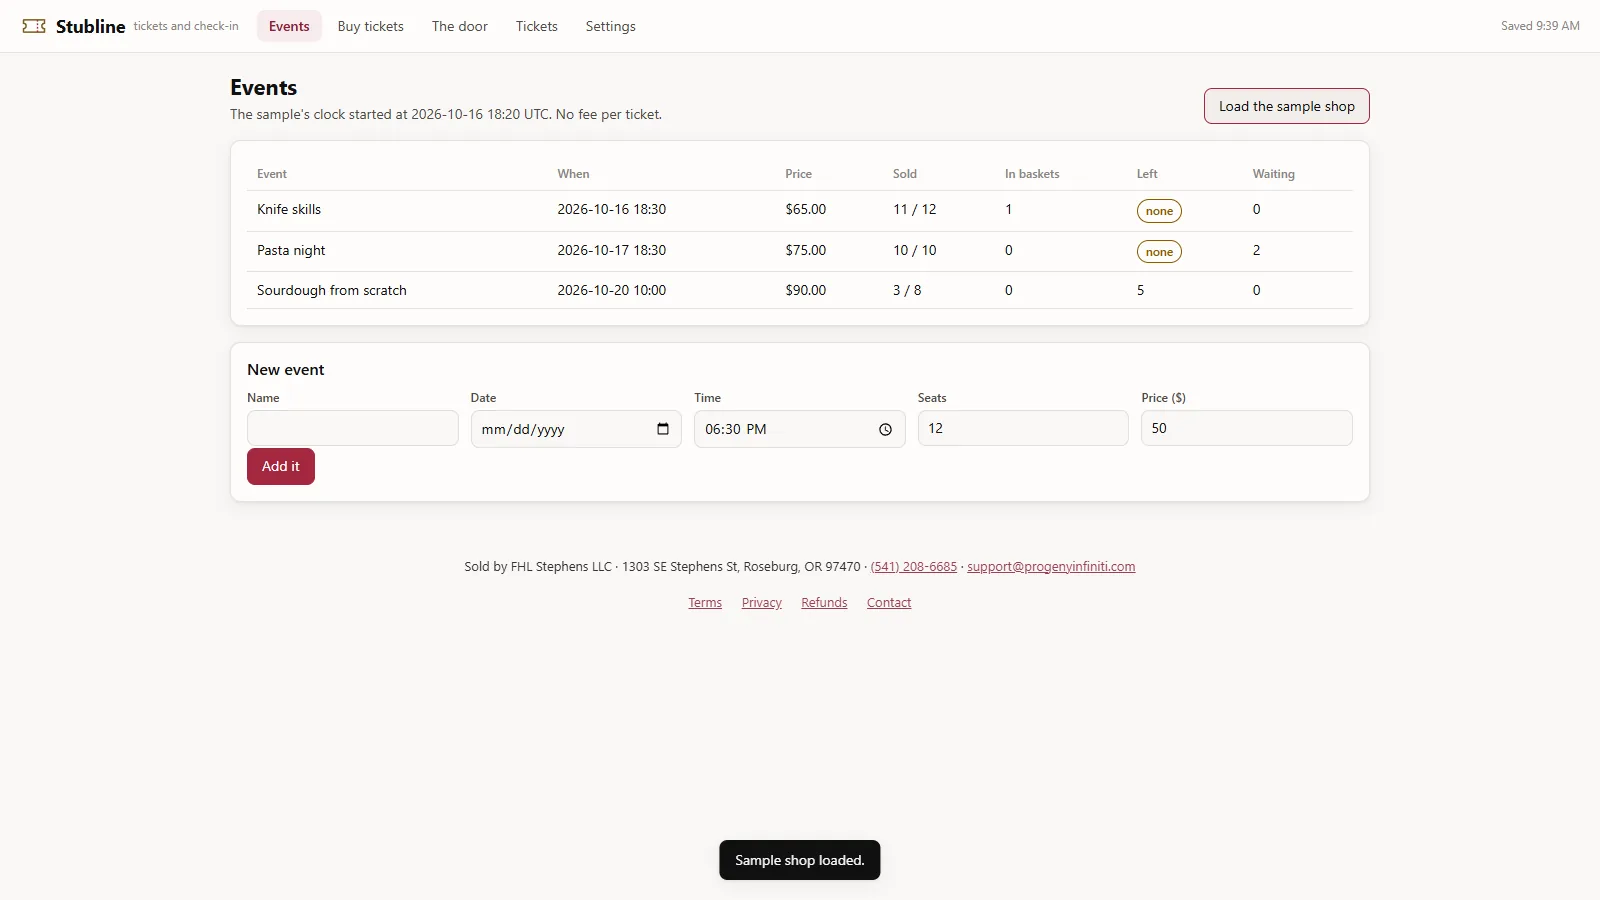Open the Contact footer link
Screen dimensions: 1600x900
click(x=889, y=603)
